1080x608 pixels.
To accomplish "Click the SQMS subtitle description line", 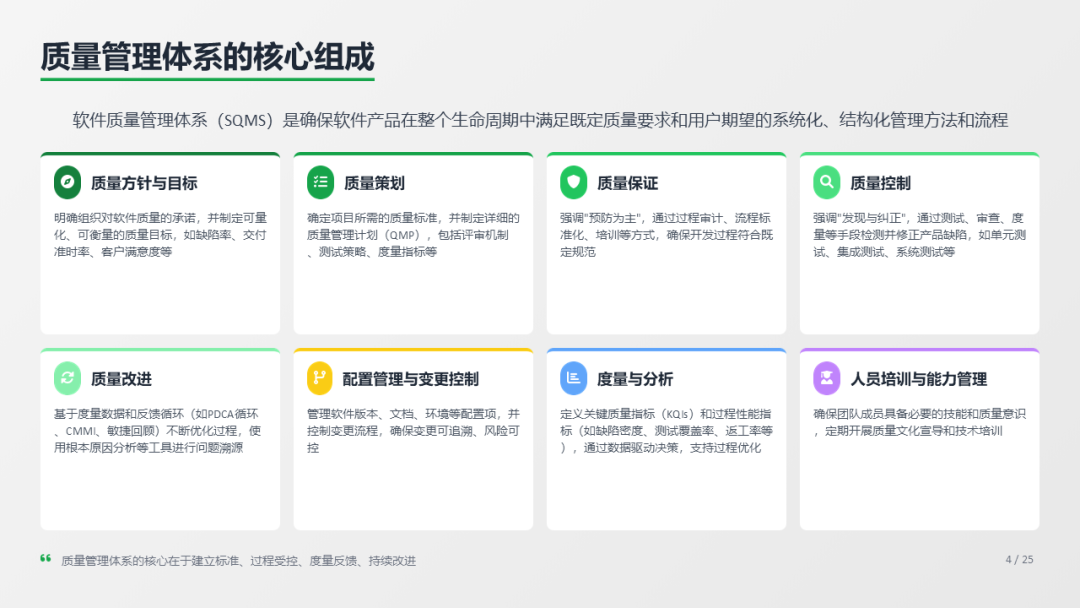I will click(540, 121).
